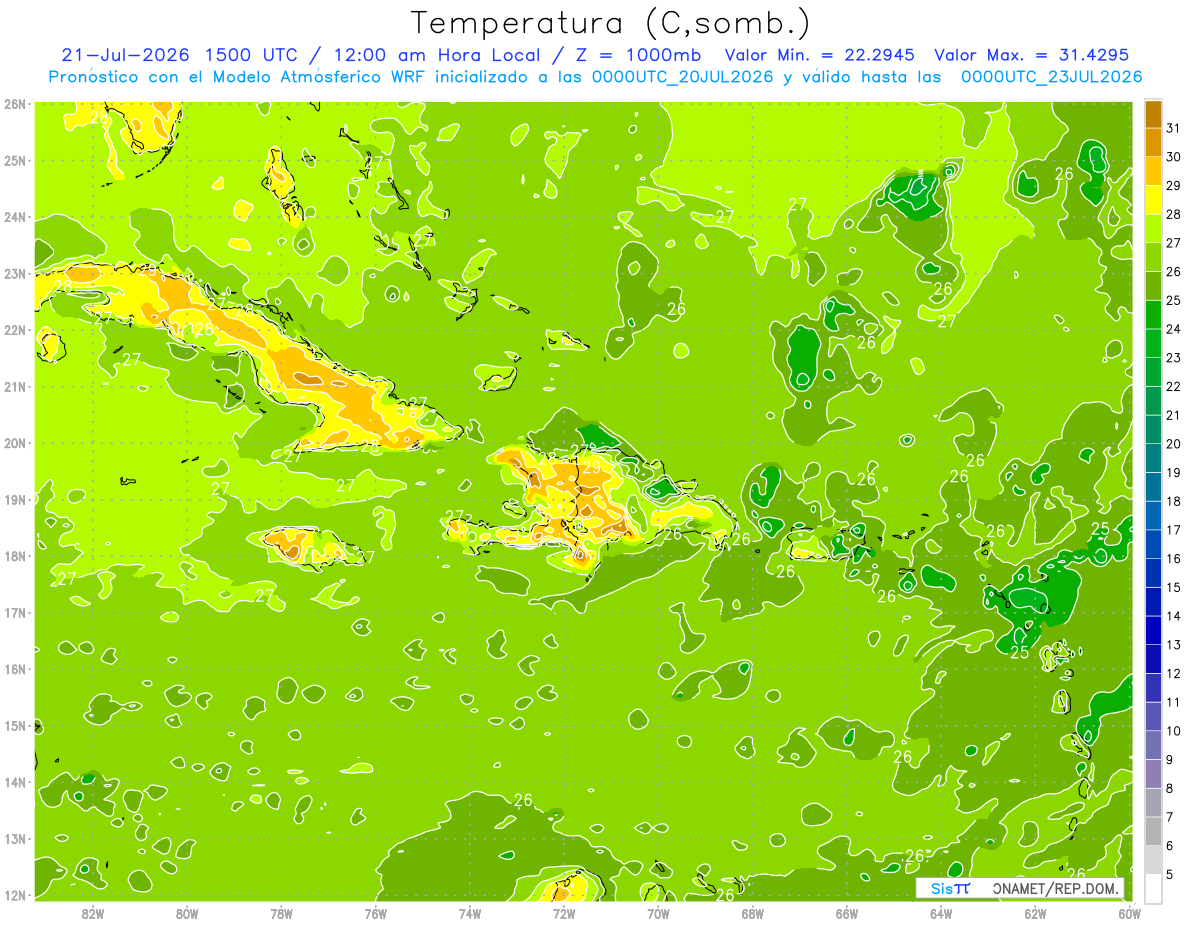Screen dimensions: 1200x927
Task: Click the '12N' latitude axis label
Action: click(x=15, y=895)
